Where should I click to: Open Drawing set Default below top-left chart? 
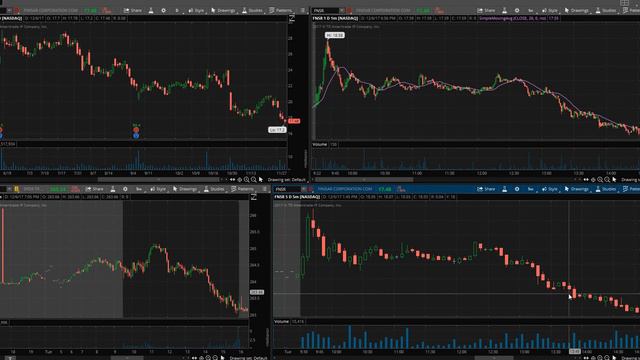point(287,180)
